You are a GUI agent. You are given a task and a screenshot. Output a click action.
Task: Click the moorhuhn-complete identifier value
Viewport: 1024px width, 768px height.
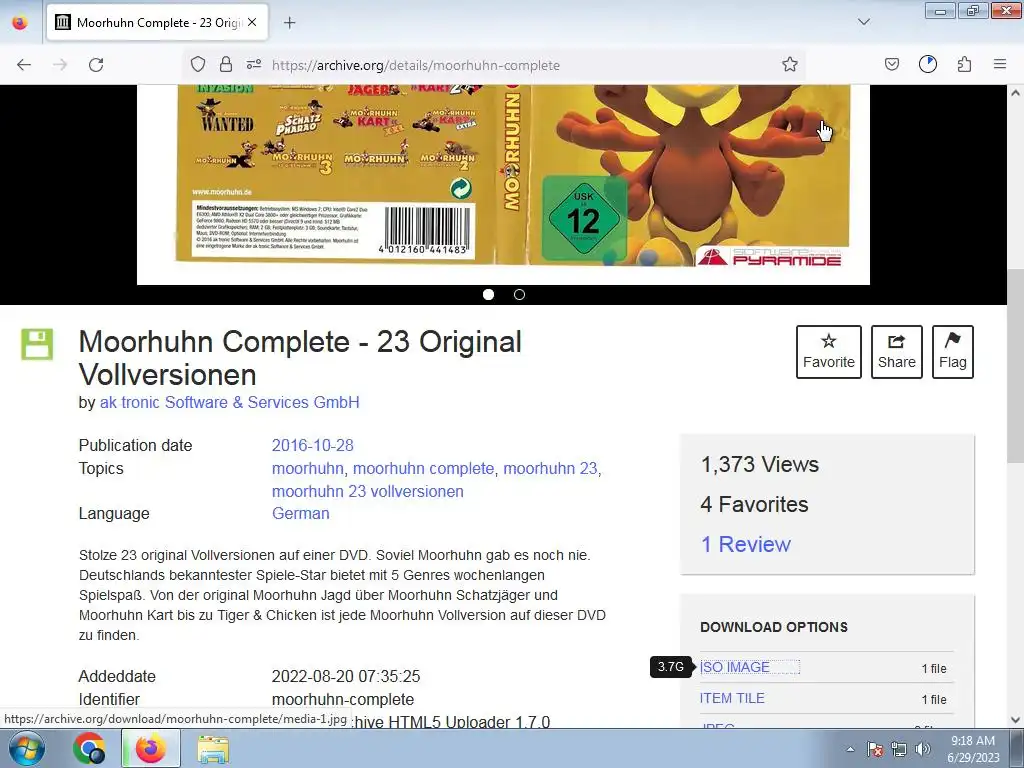[x=343, y=699]
